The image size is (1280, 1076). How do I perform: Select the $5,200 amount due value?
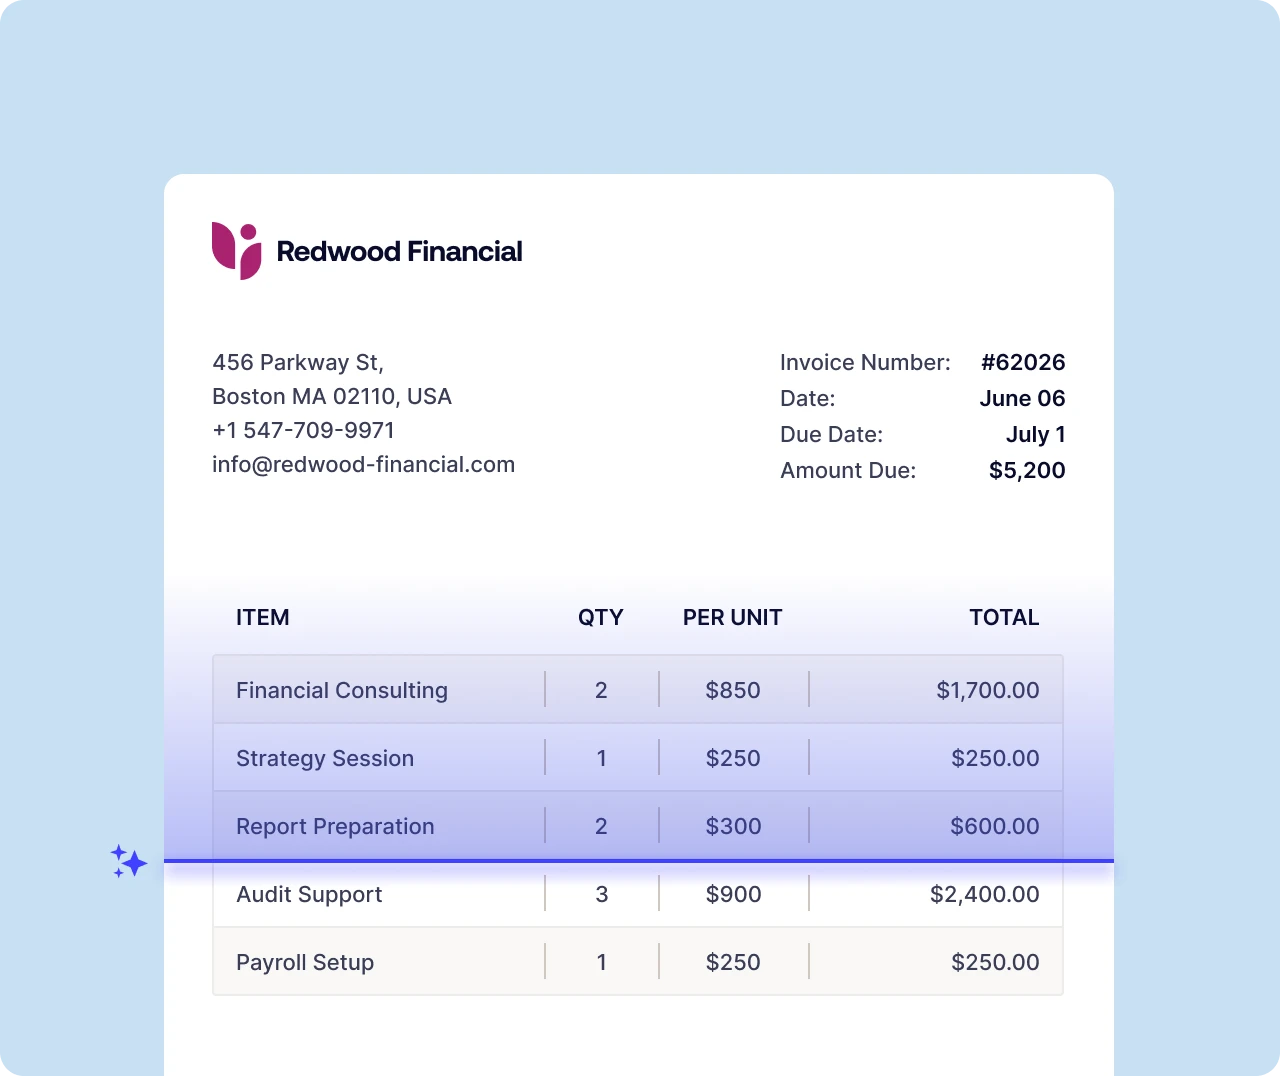click(x=1027, y=470)
